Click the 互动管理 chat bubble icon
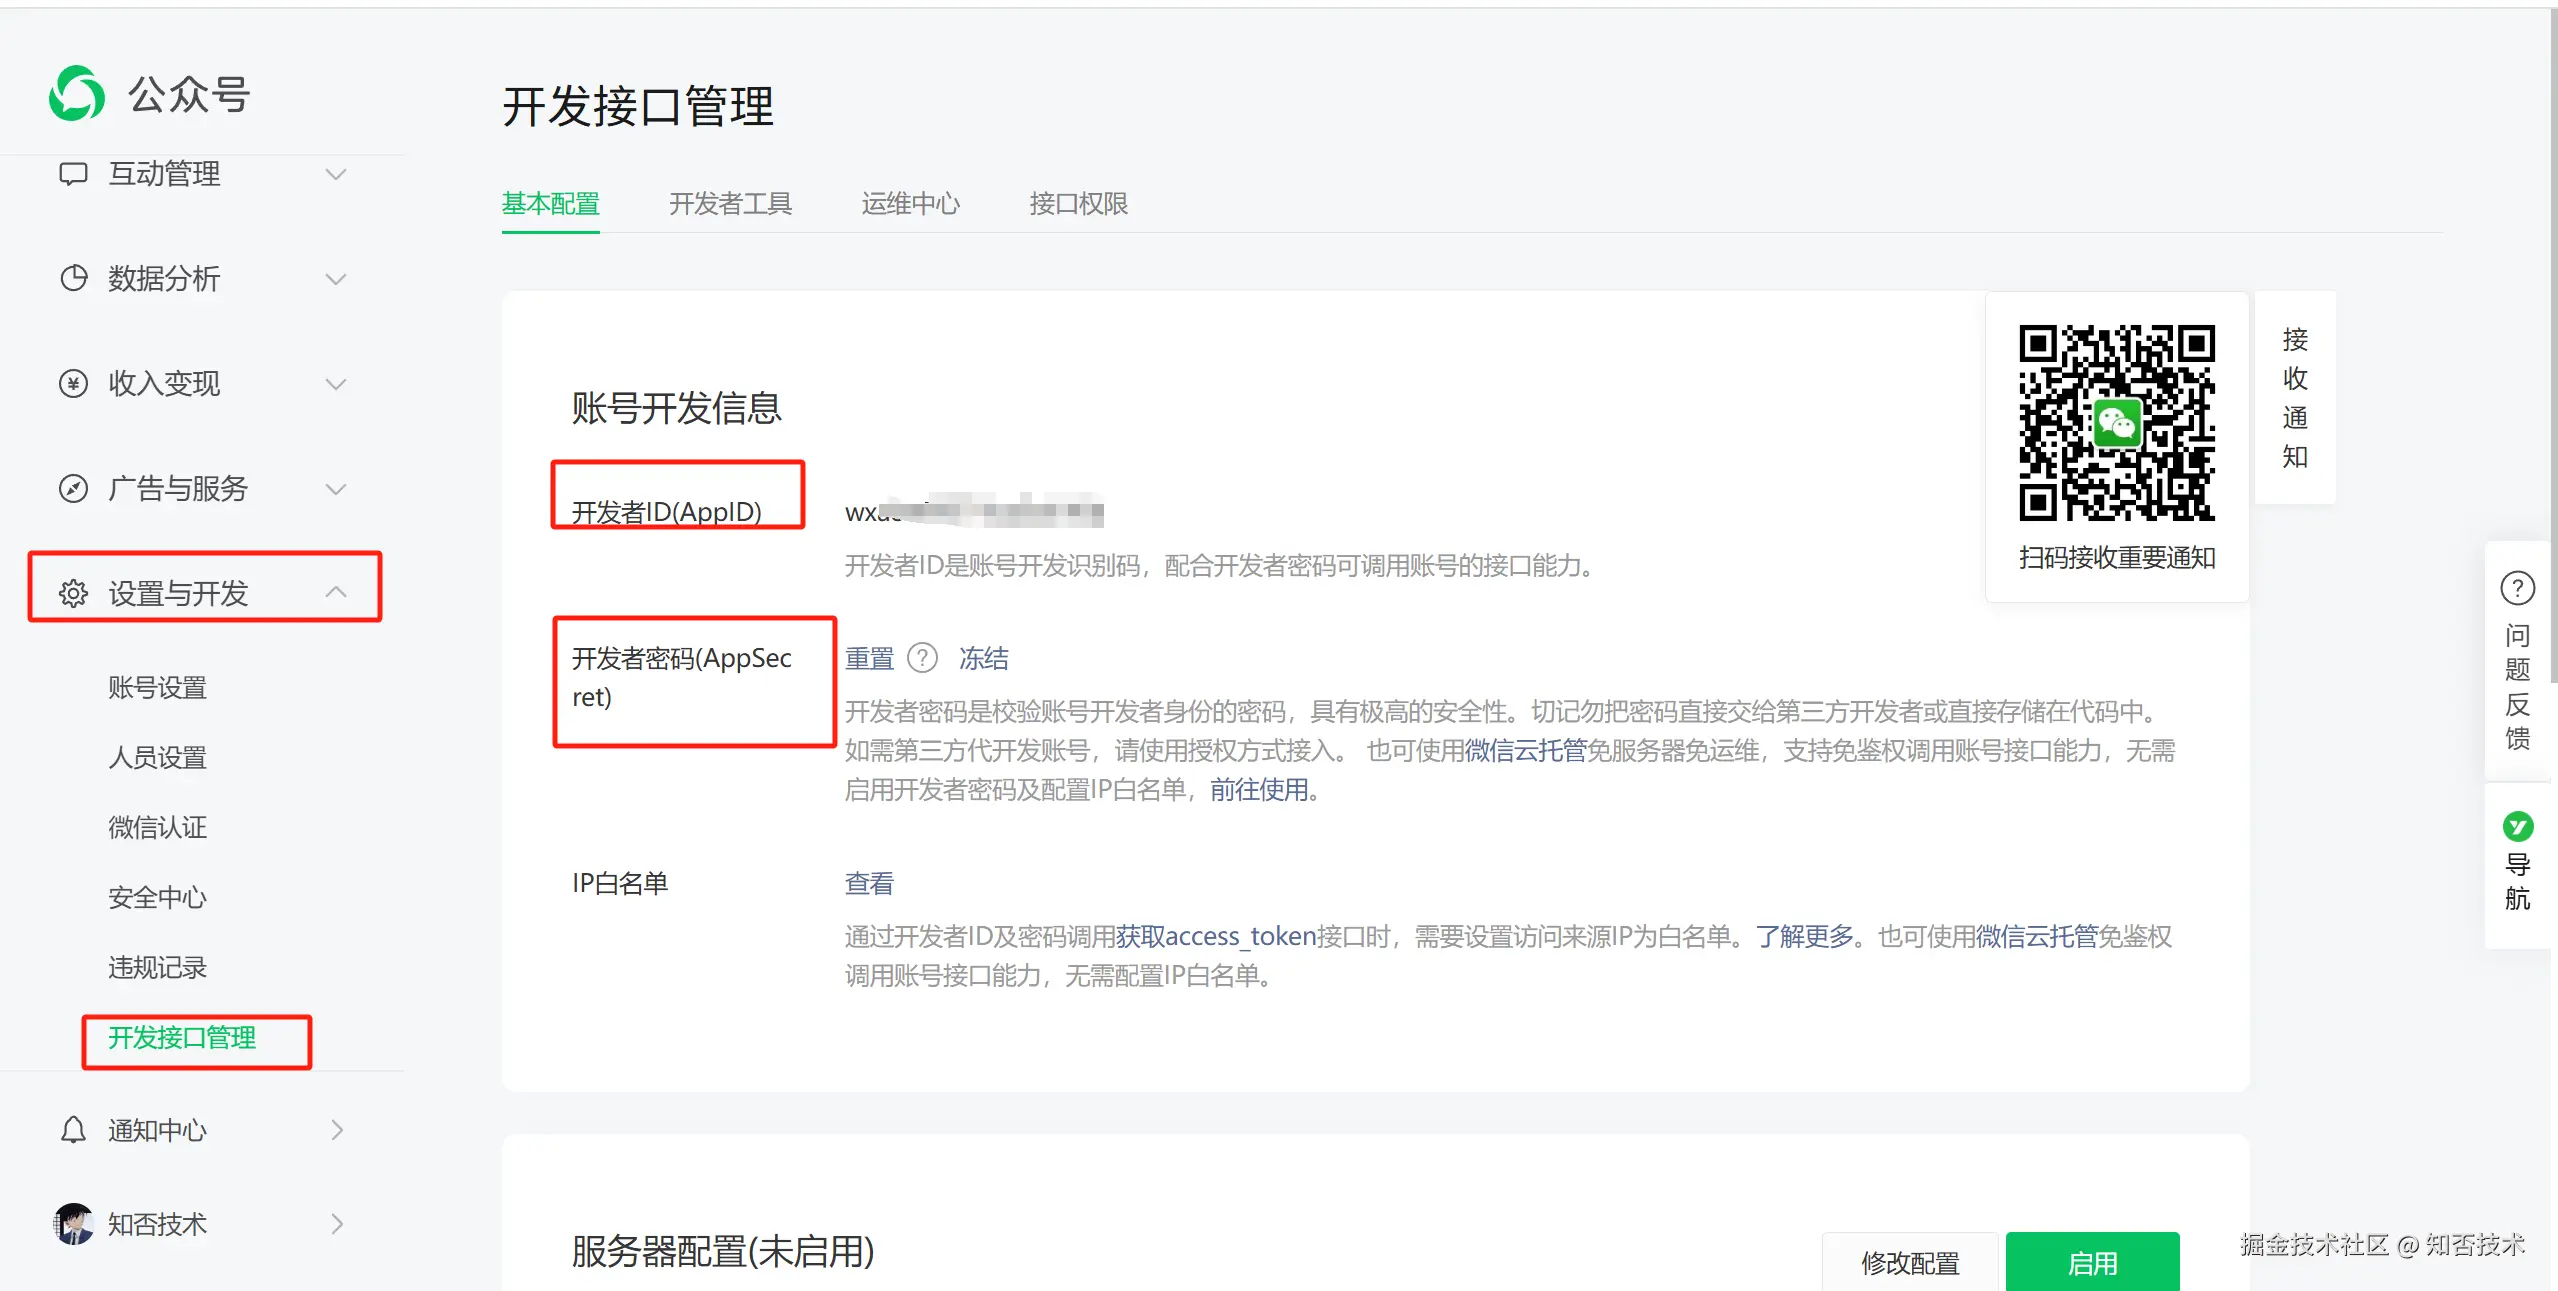The image size is (2558, 1291). [x=73, y=174]
